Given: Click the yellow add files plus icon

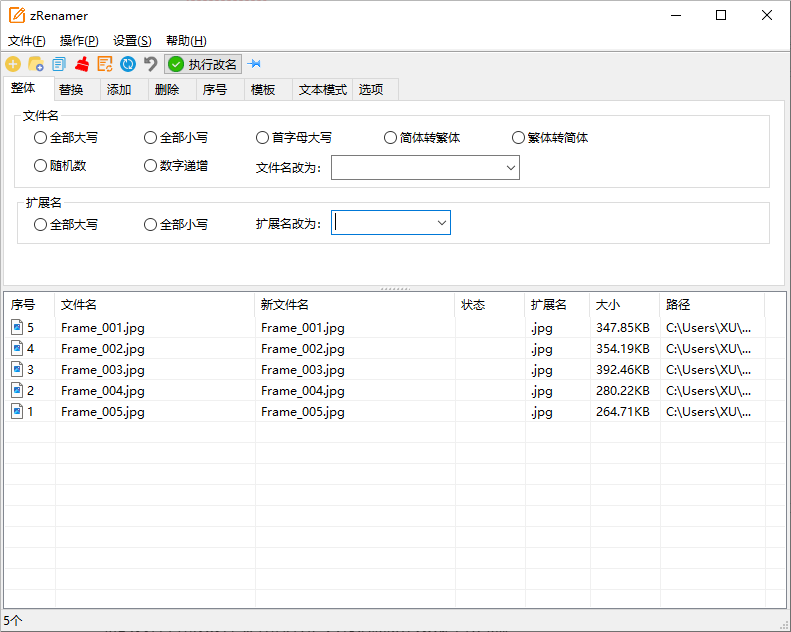Looking at the screenshot, I should pyautogui.click(x=13, y=64).
